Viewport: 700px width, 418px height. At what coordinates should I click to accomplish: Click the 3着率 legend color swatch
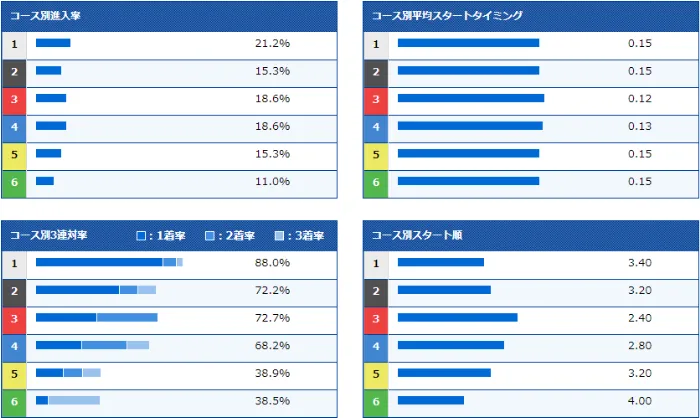click(x=280, y=236)
